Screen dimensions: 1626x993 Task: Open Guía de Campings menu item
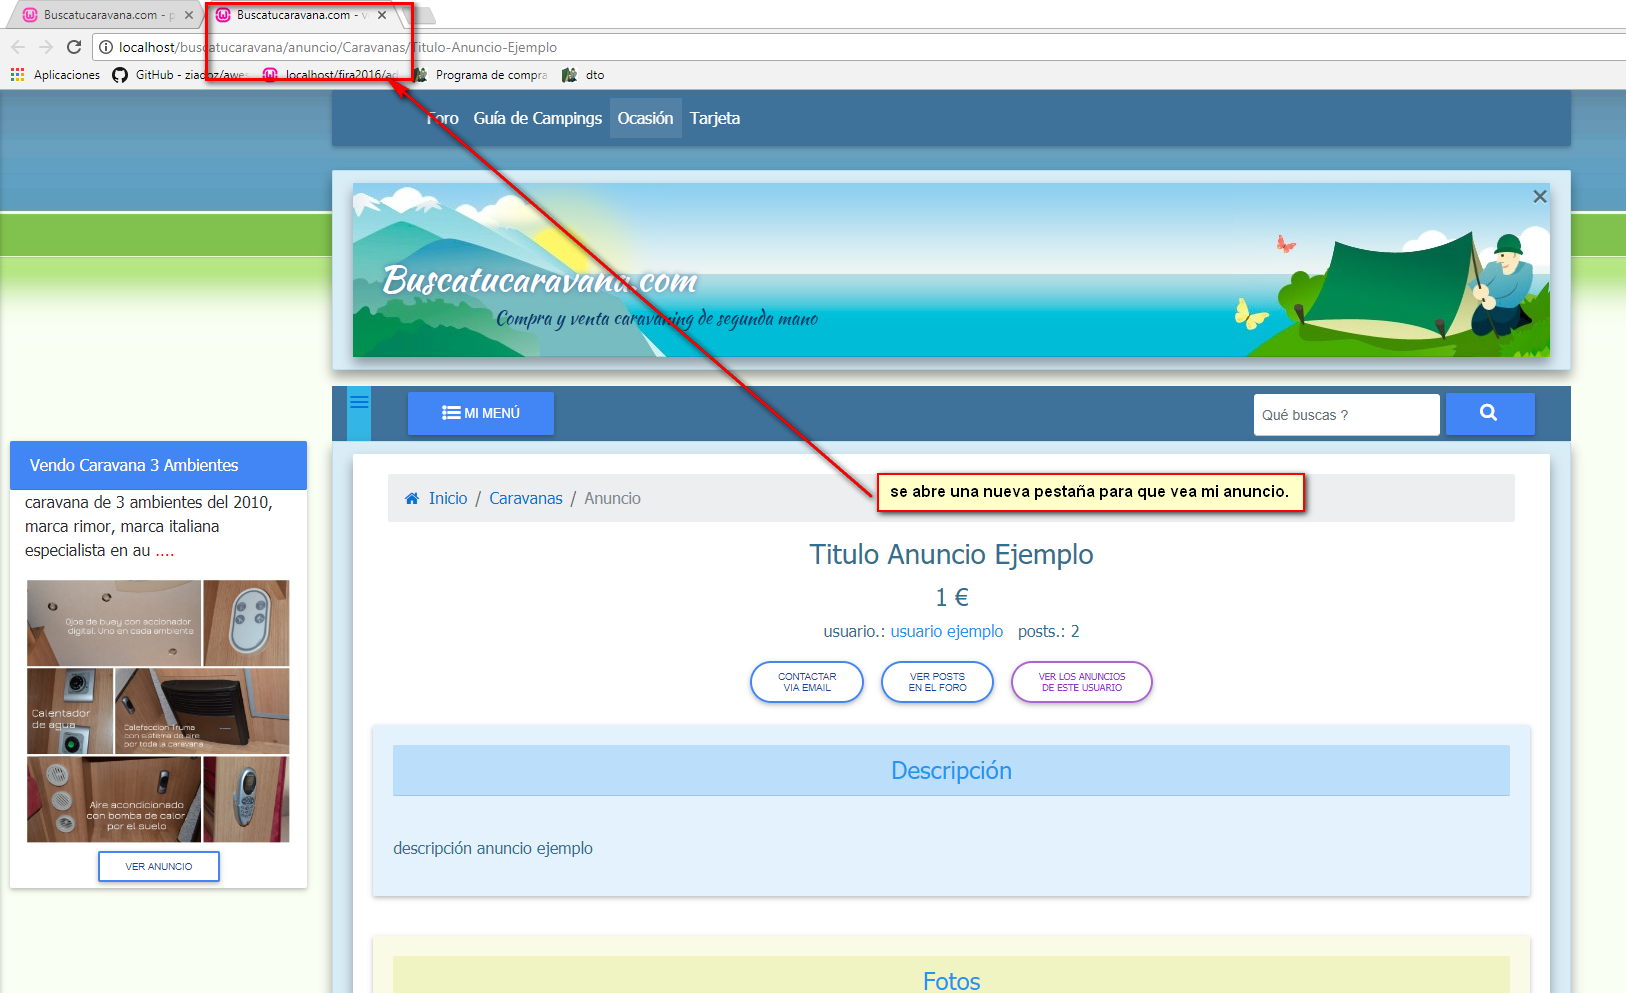tap(538, 118)
